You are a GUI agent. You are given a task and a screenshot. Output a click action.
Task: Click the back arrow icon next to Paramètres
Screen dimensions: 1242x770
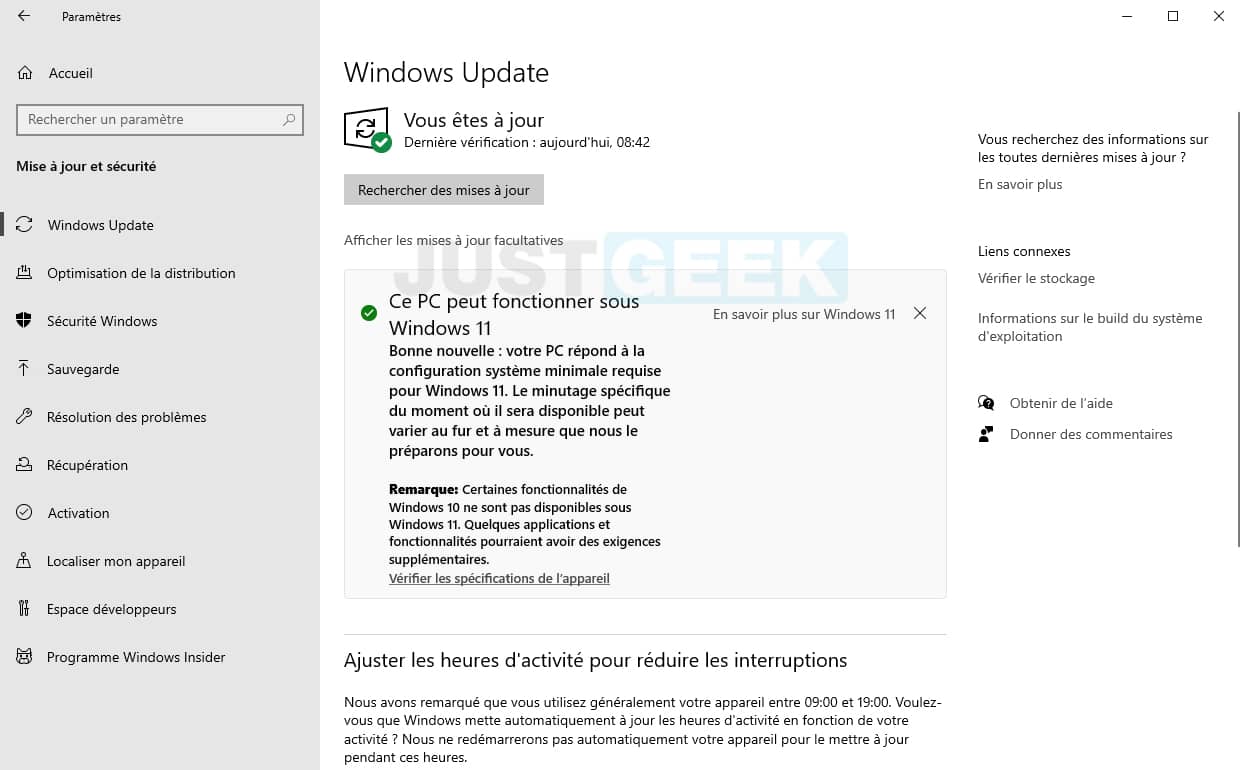coord(24,16)
